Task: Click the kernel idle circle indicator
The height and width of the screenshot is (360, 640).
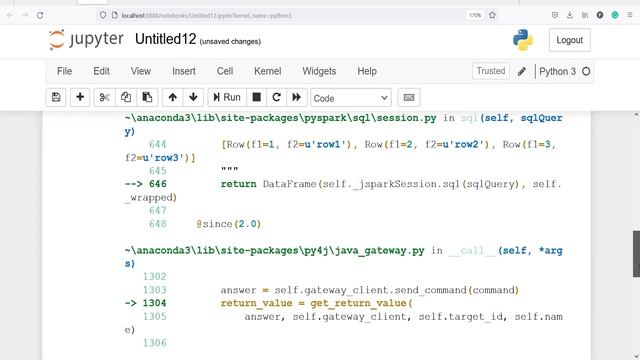Action: pos(586,71)
